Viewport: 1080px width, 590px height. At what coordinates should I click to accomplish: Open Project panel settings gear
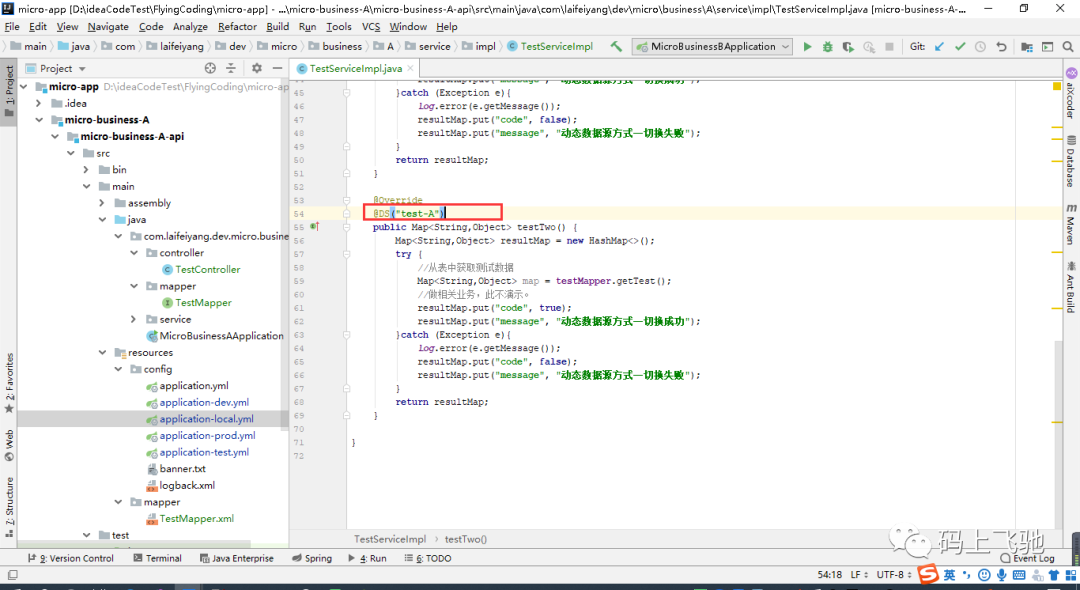click(x=256, y=68)
